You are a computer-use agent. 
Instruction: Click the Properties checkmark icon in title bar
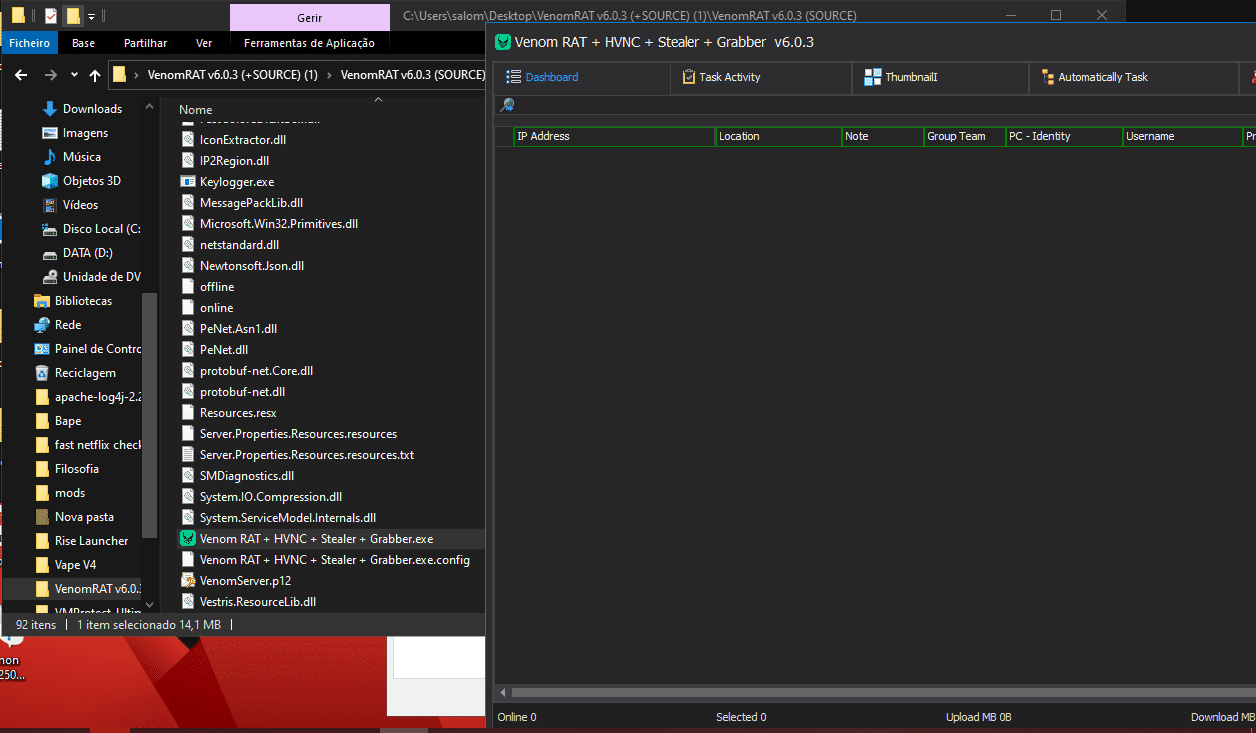pos(50,16)
